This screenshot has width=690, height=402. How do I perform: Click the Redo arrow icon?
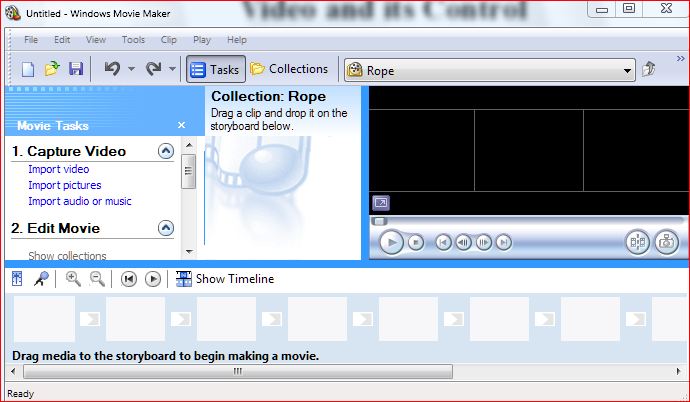tap(154, 69)
